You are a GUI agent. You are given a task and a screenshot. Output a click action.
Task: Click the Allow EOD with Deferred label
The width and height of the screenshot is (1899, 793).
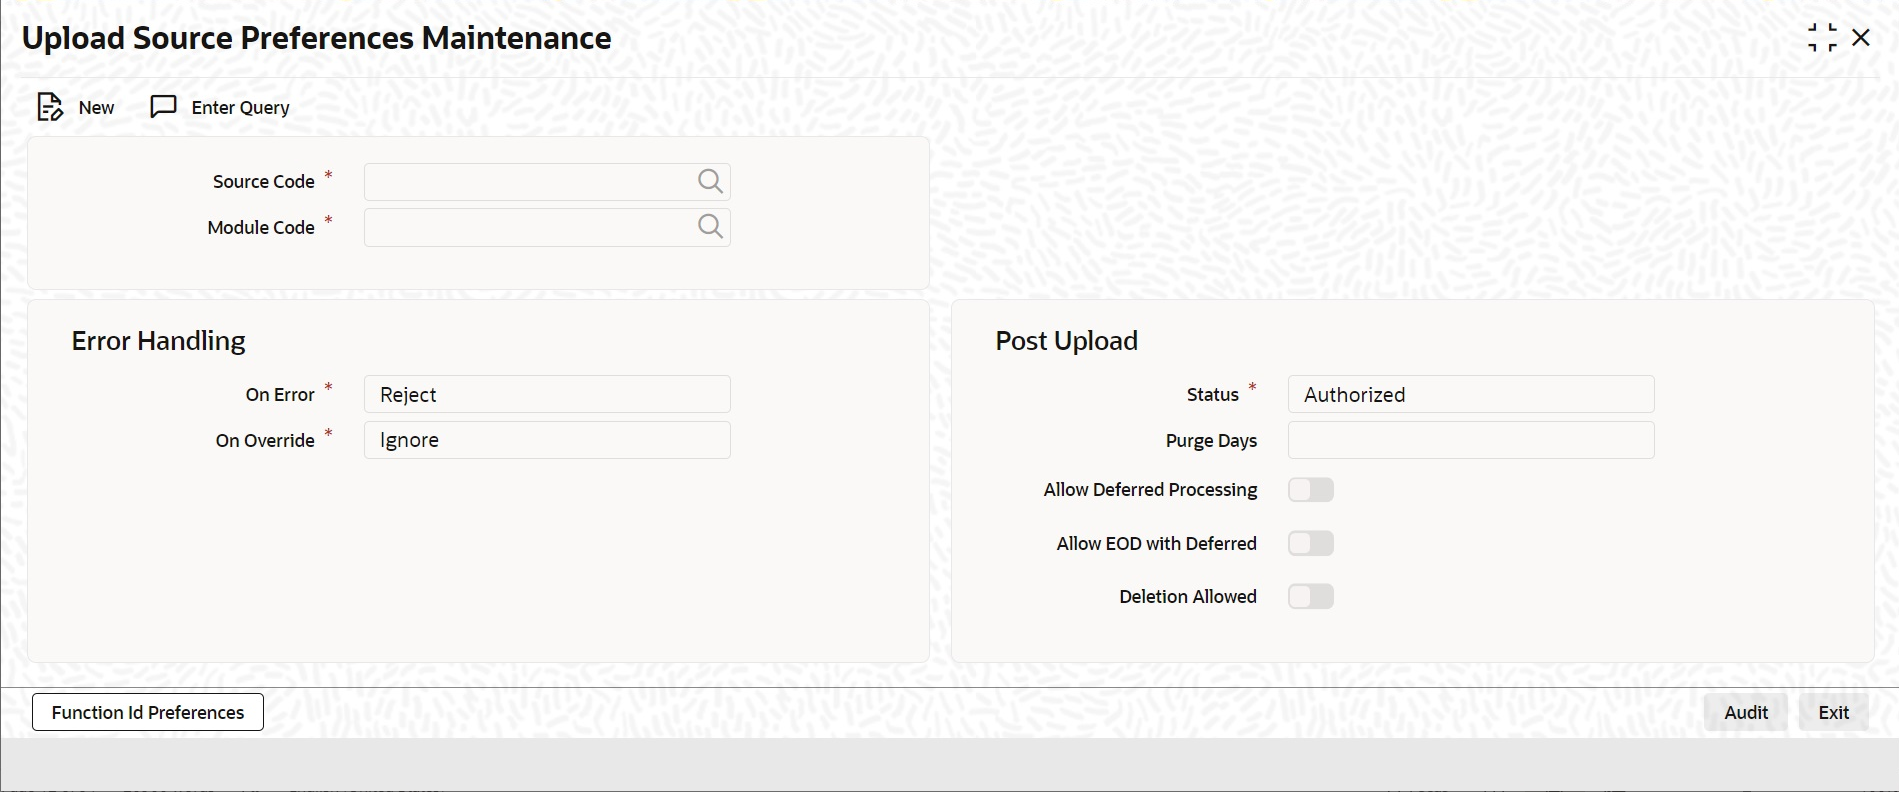[1157, 544]
